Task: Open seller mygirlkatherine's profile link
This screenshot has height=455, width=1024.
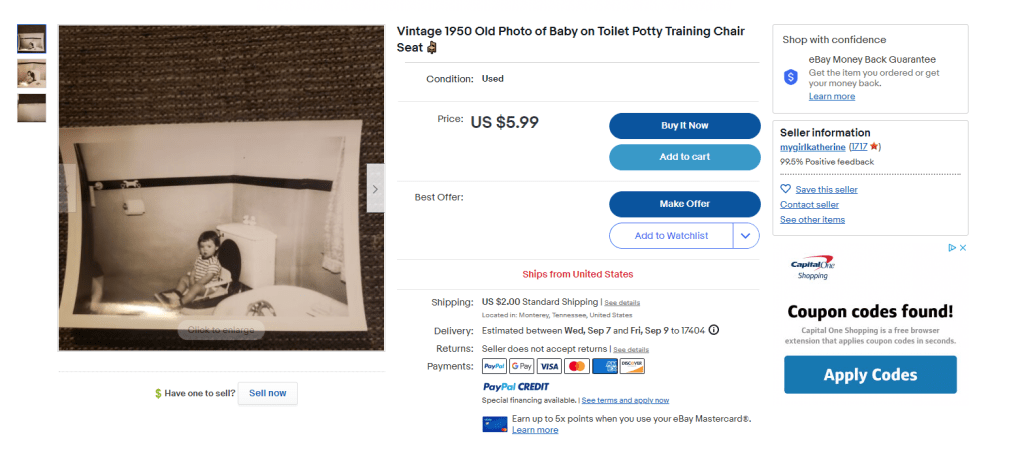Action: point(813,147)
